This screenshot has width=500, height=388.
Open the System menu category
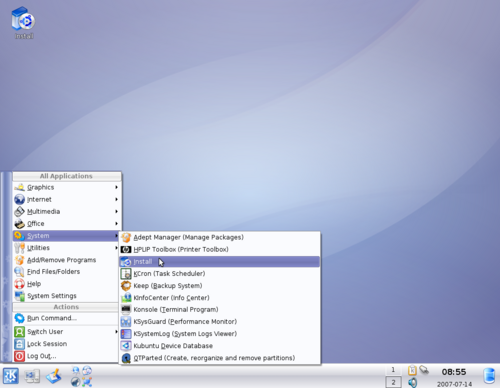(x=66, y=236)
